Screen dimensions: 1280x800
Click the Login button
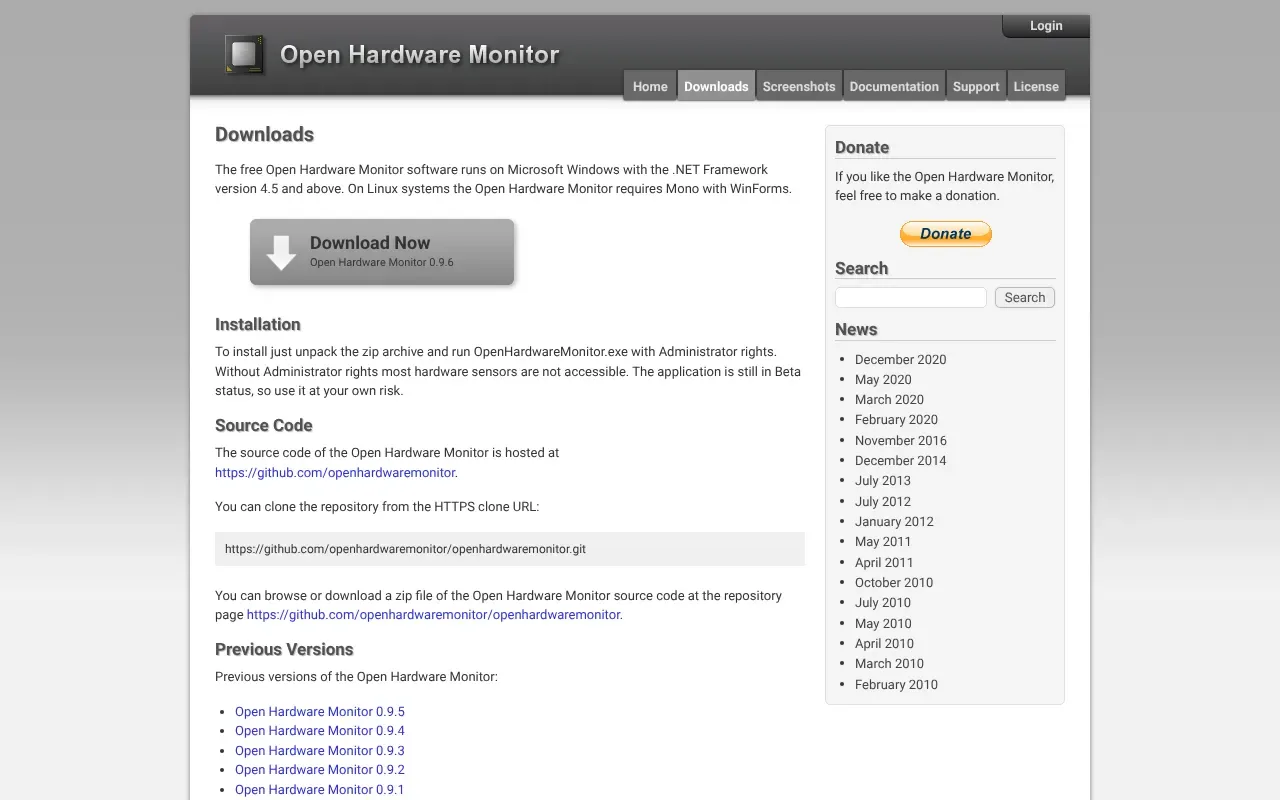pyautogui.click(x=1045, y=25)
